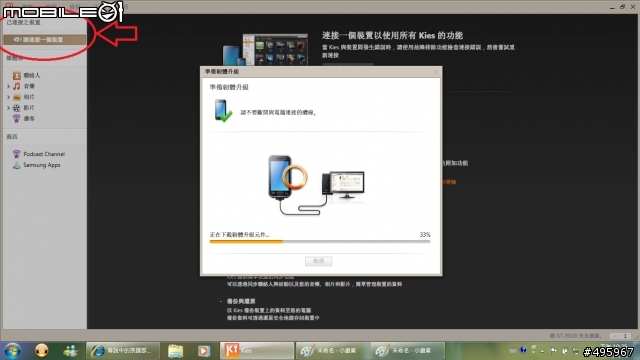This screenshot has width=640, height=360.
Task: Open Windows Media Player on taskbar
Action: pyautogui.click(x=204, y=351)
